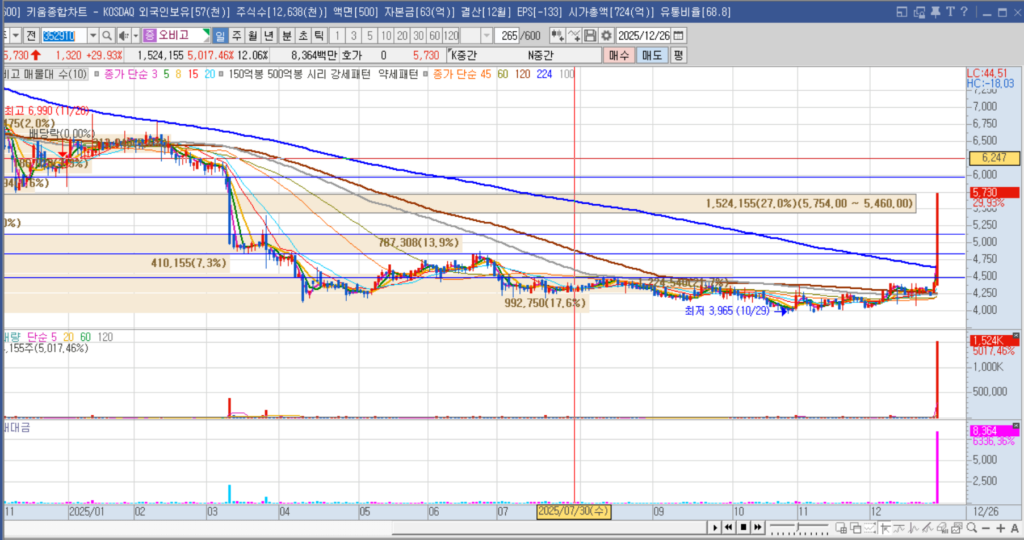Switch to minute (분) chart period
The image size is (1024, 540).
tap(287, 35)
